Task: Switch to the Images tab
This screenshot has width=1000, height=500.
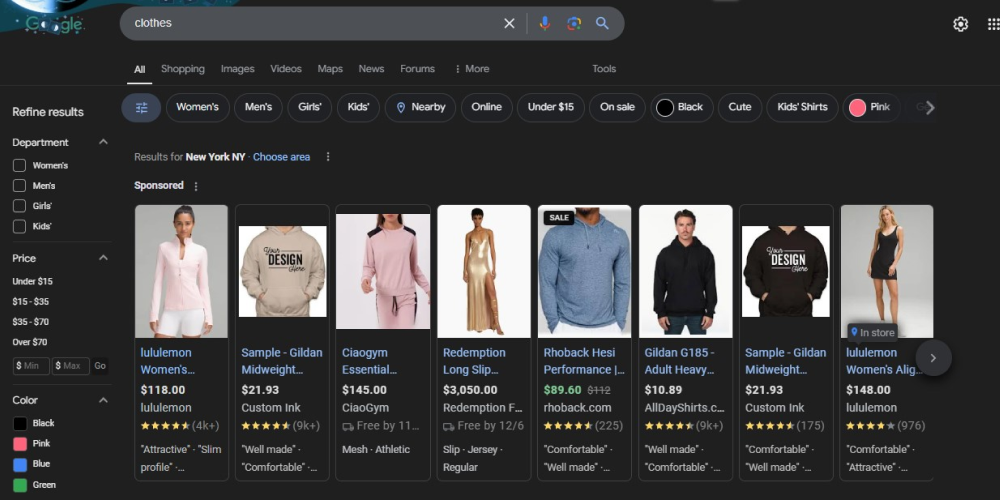Action: tap(237, 69)
